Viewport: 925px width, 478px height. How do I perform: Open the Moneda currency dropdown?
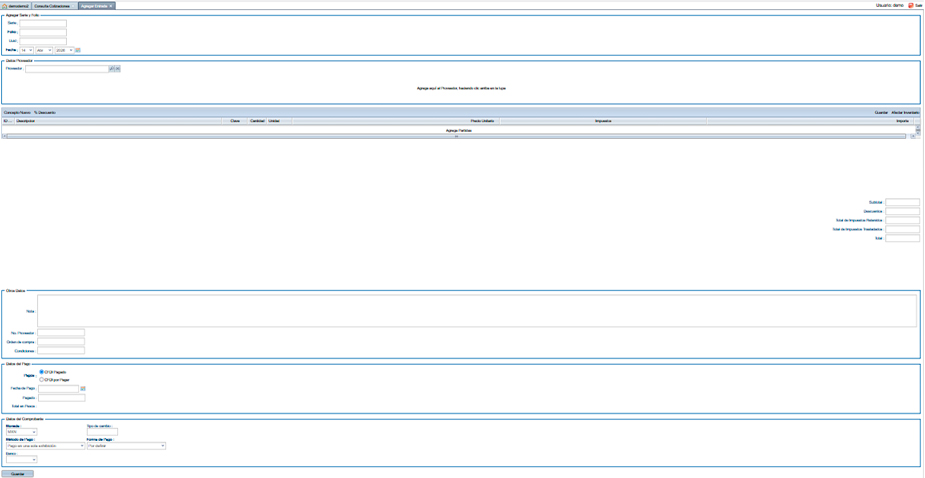click(x=20, y=432)
